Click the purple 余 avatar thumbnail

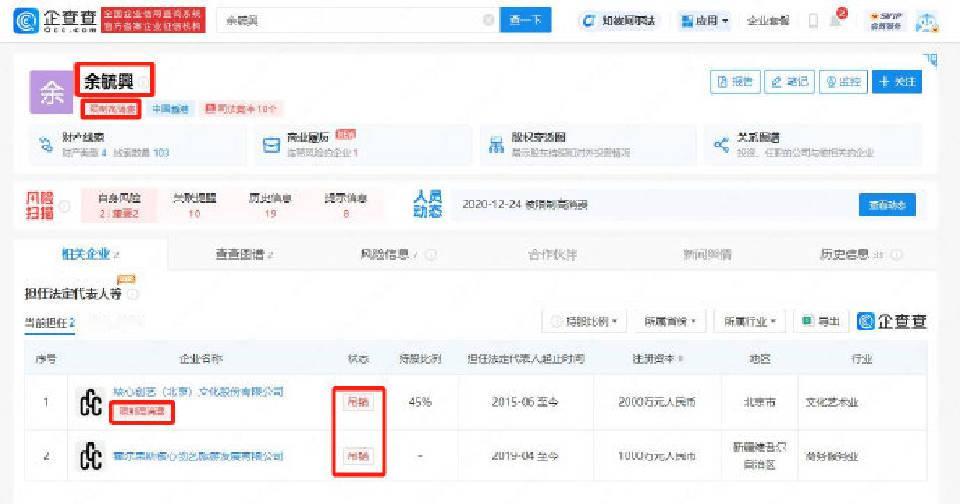pos(51,92)
